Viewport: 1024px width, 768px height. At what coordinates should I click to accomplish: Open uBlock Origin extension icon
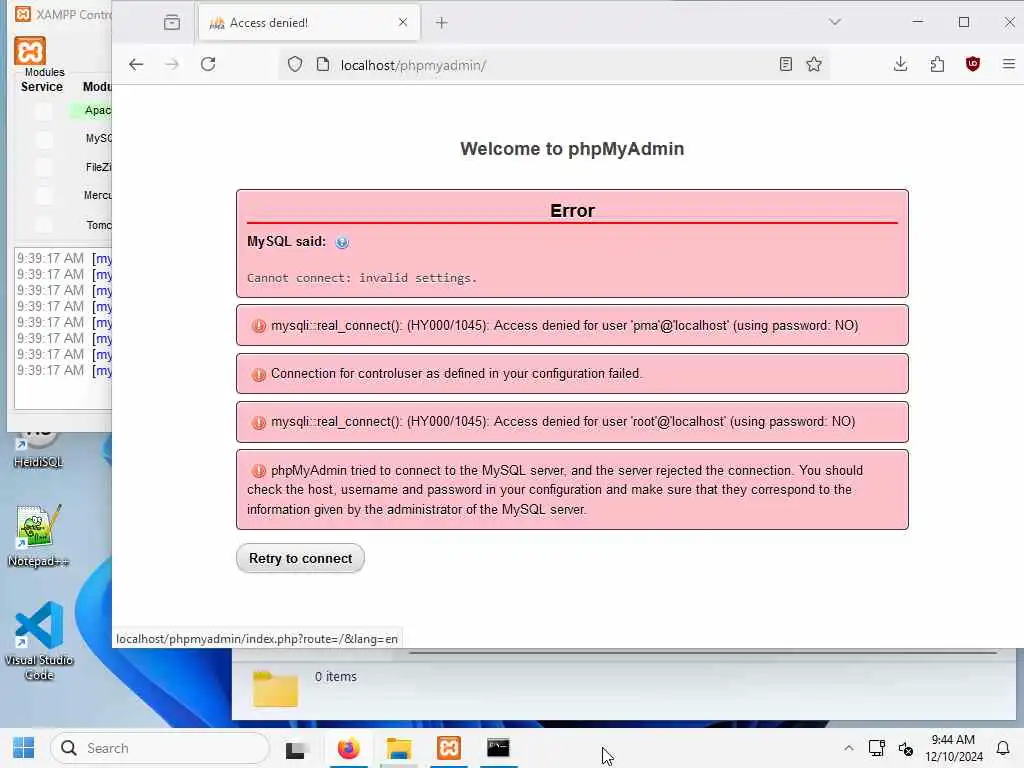(973, 64)
